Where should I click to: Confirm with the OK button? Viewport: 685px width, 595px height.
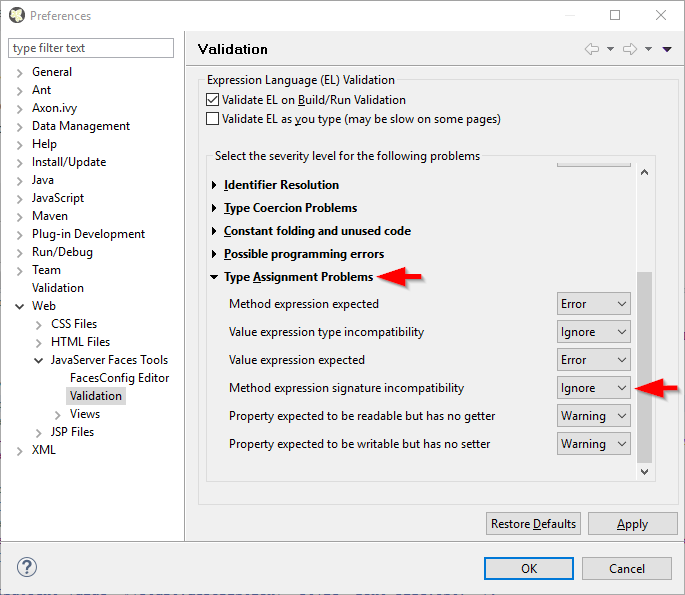click(529, 568)
